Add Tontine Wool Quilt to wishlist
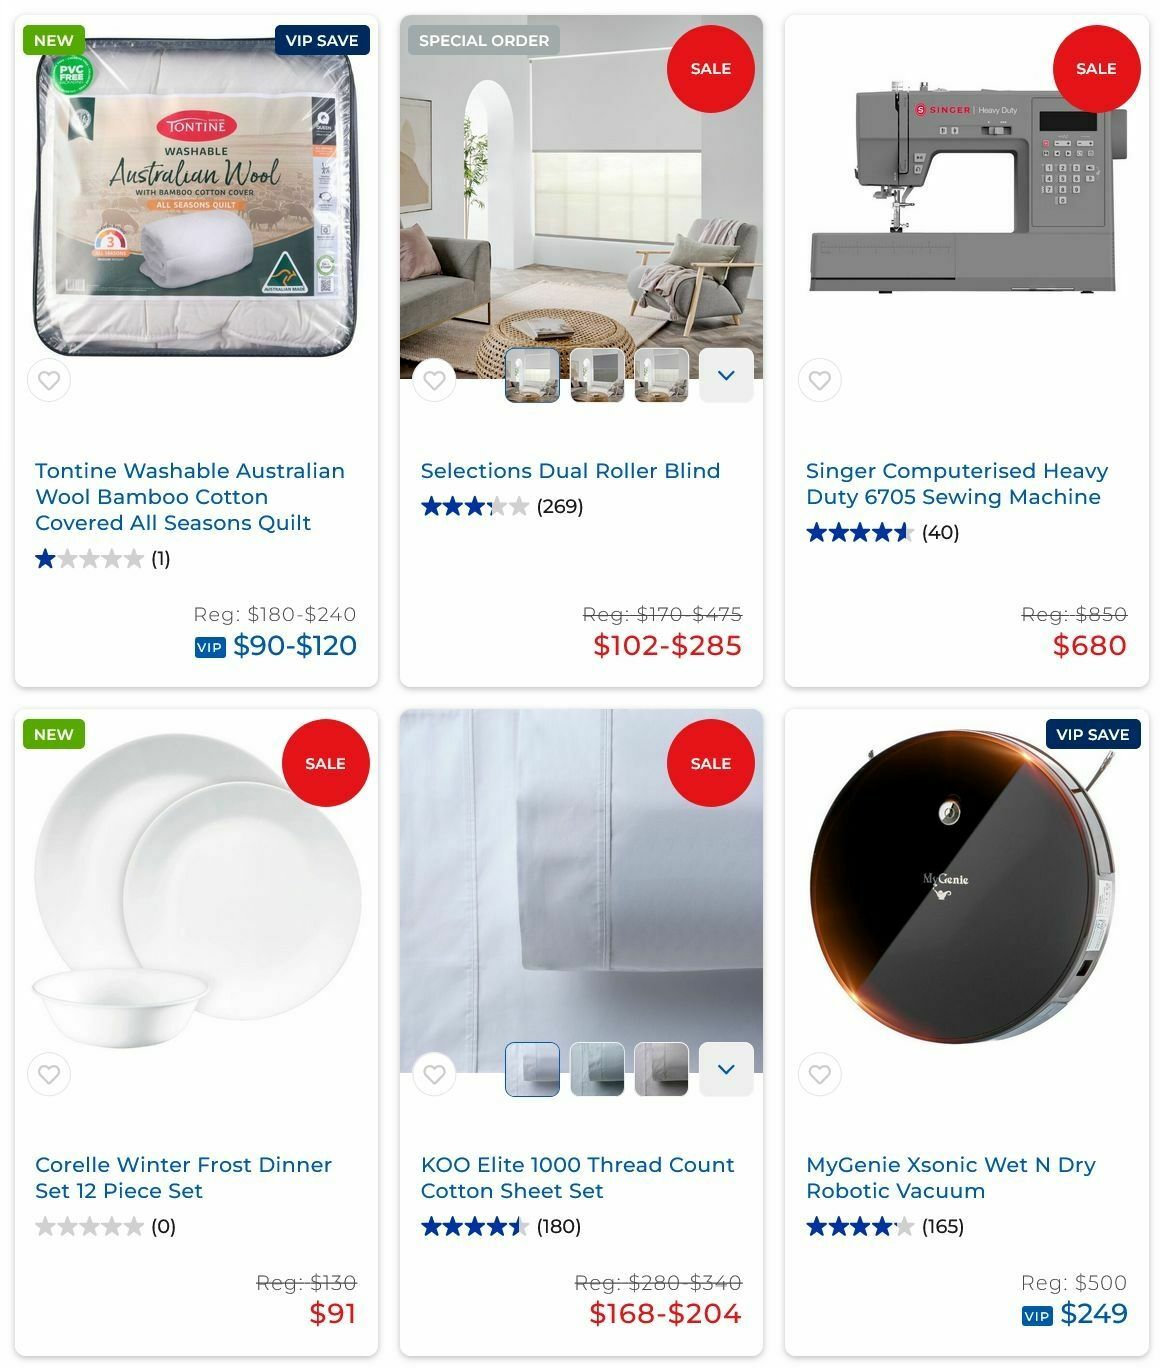 click(x=49, y=380)
